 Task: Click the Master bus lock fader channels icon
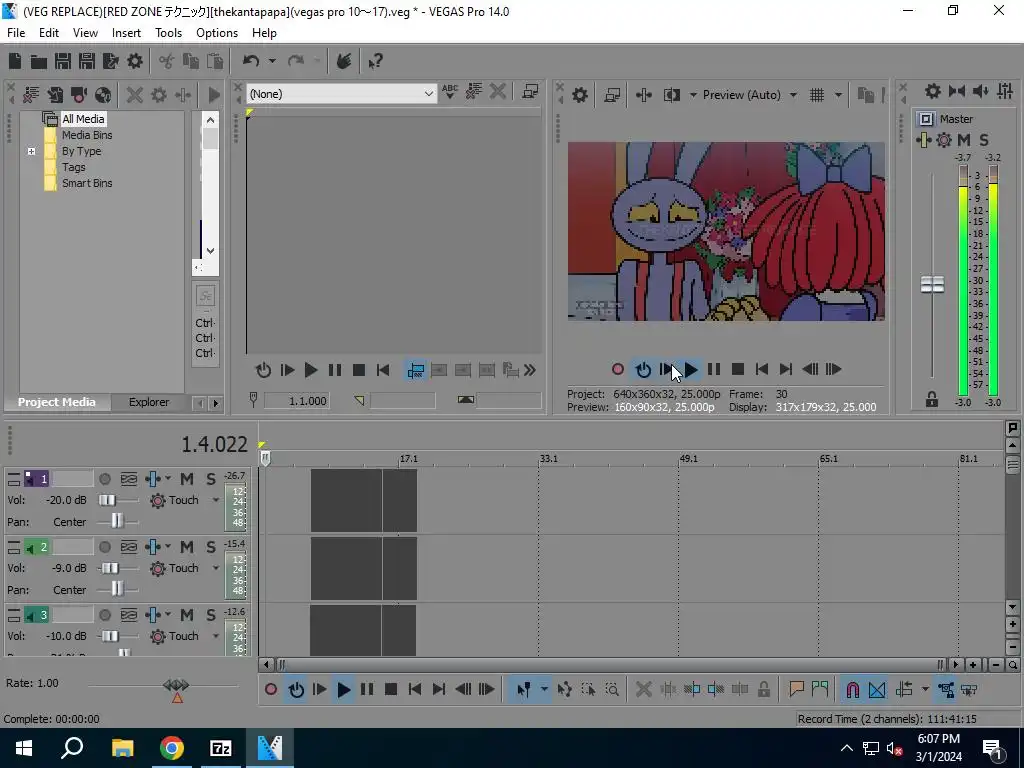(932, 400)
